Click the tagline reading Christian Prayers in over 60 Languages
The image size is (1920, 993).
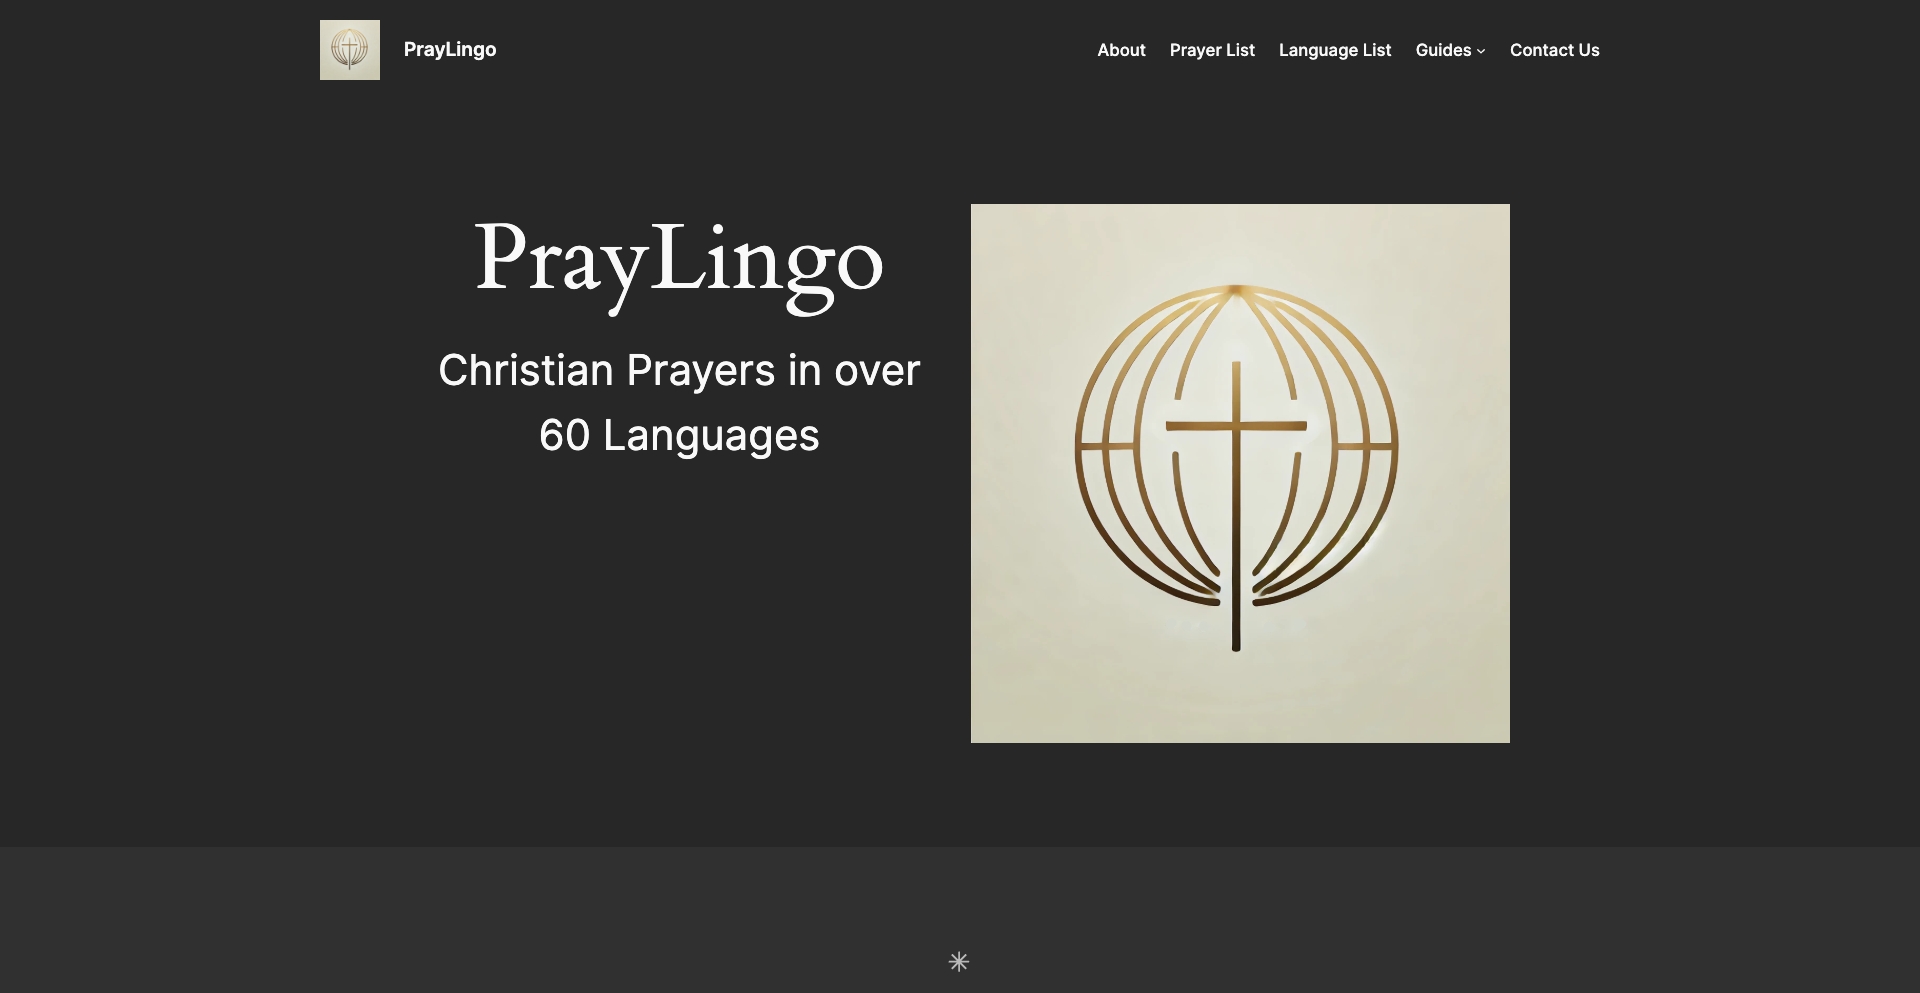679,400
